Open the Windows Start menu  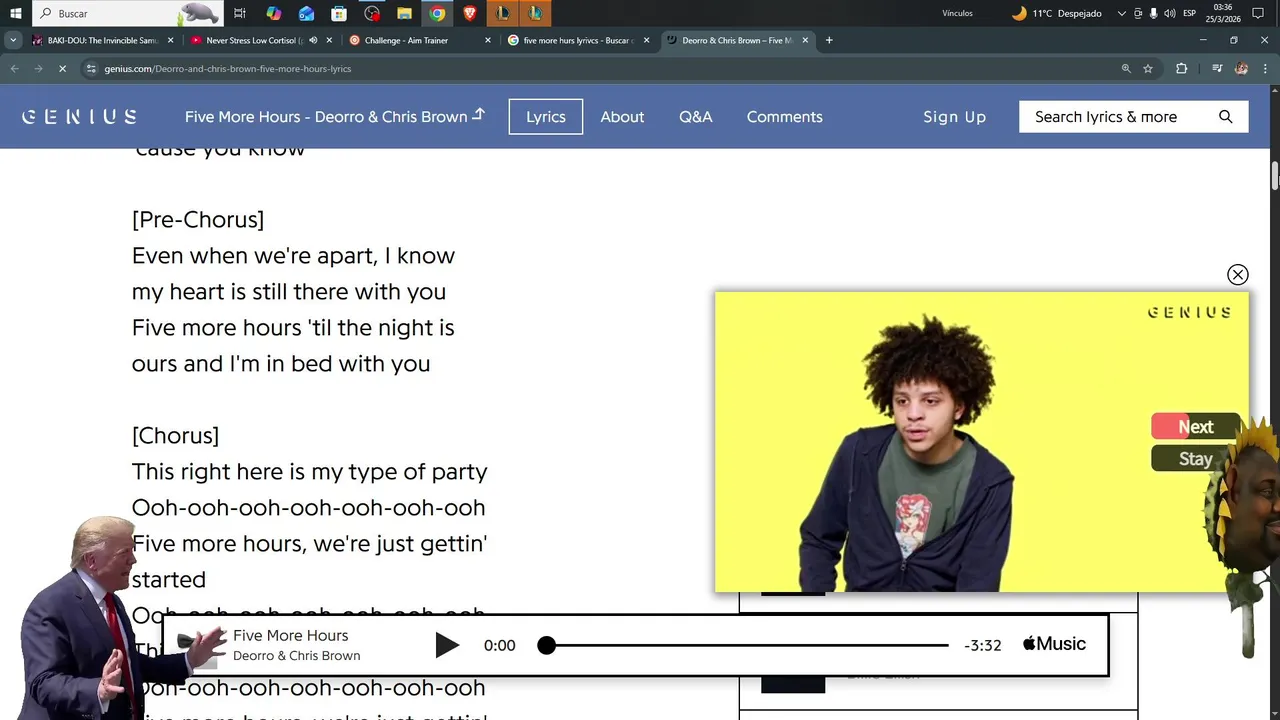click(x=15, y=13)
